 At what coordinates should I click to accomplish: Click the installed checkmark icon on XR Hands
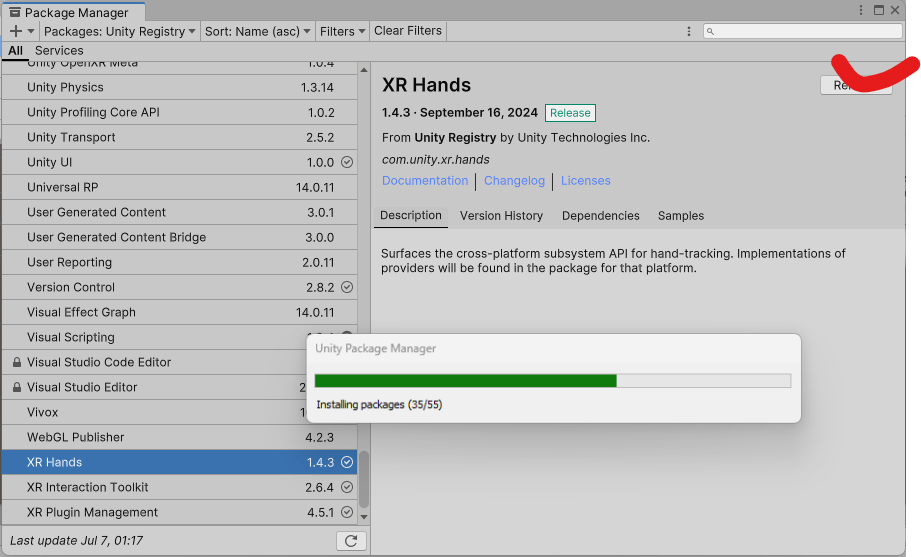coord(347,462)
